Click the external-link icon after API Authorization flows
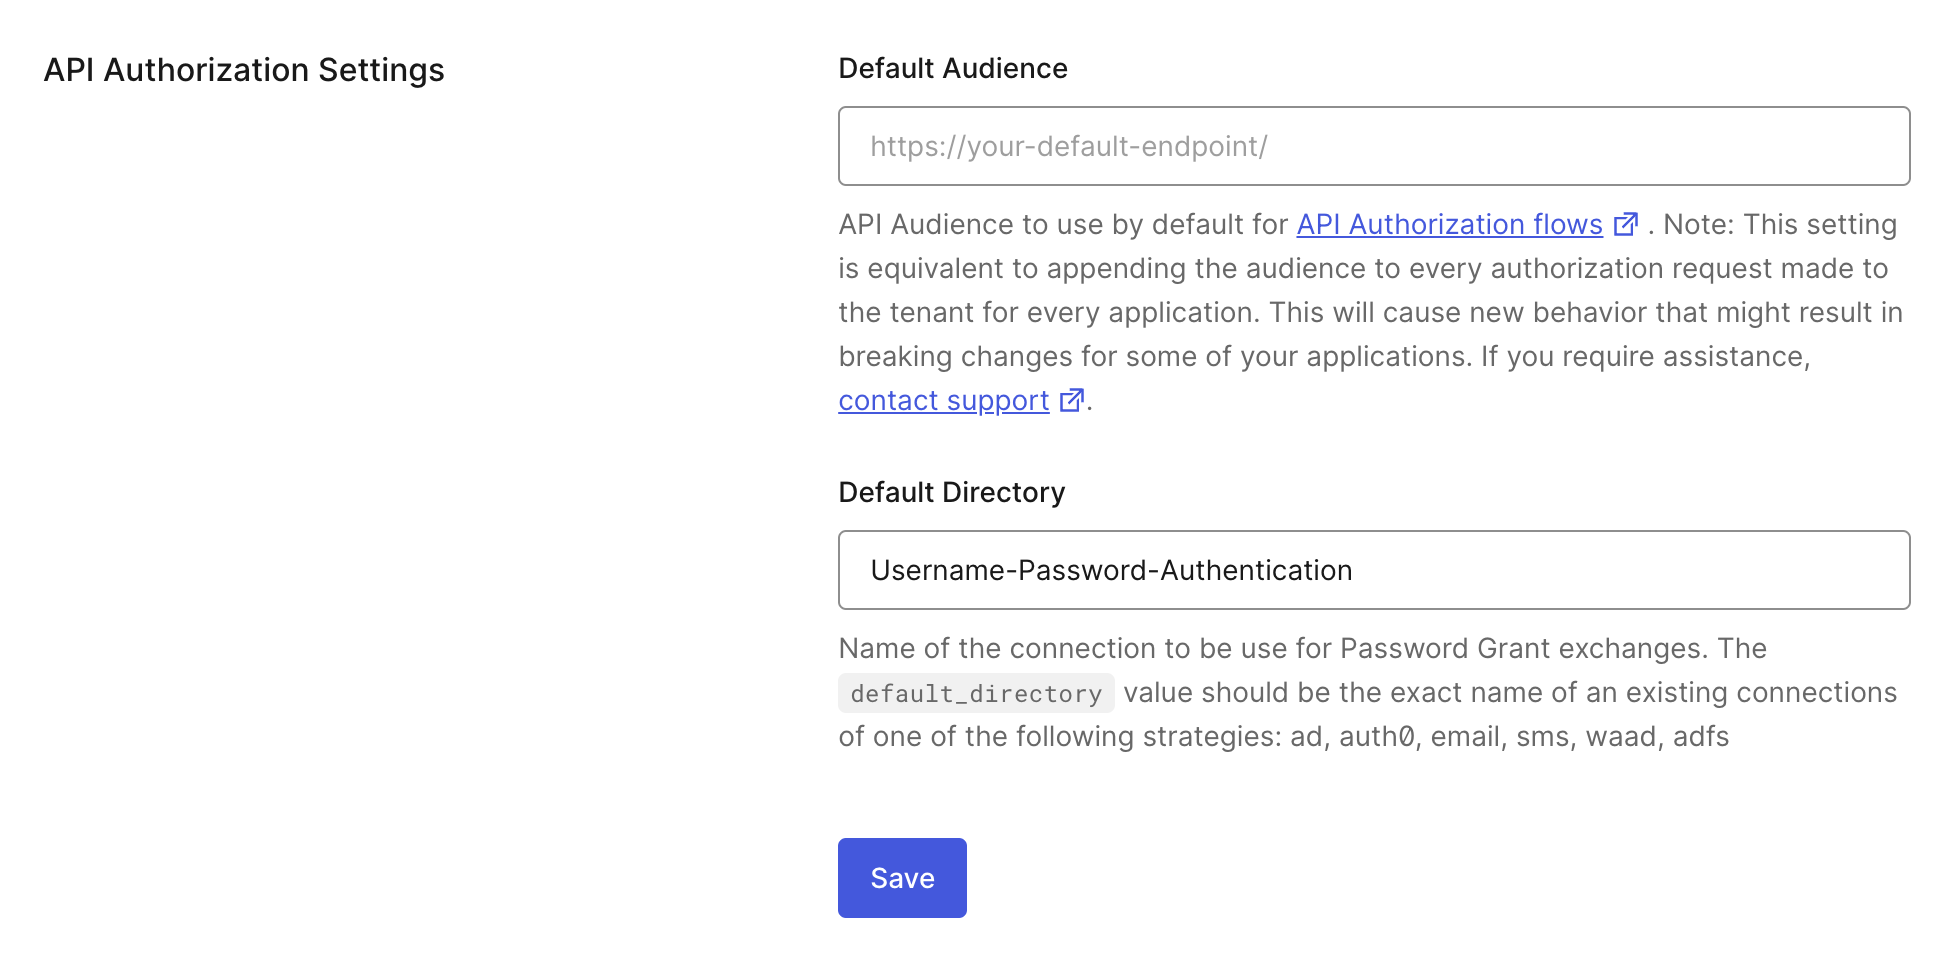This screenshot has height=968, width=1946. point(1627,224)
